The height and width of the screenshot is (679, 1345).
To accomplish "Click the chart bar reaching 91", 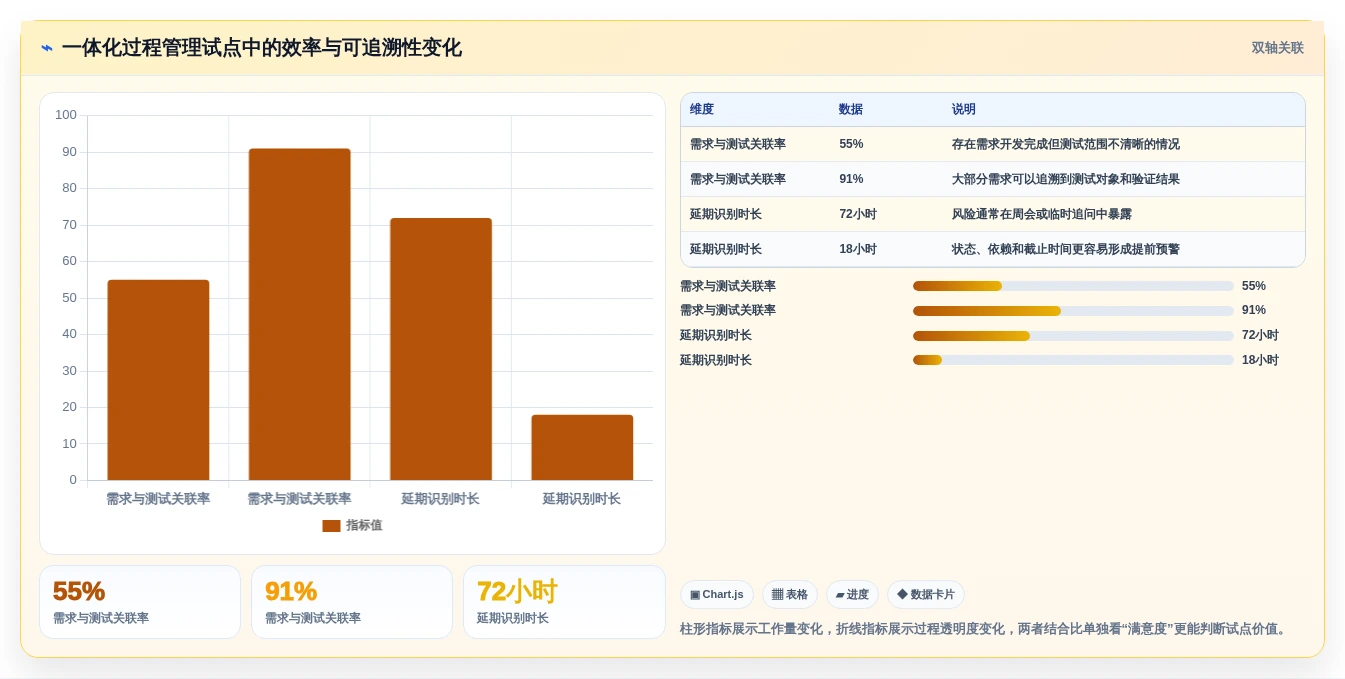I will pyautogui.click(x=300, y=314).
